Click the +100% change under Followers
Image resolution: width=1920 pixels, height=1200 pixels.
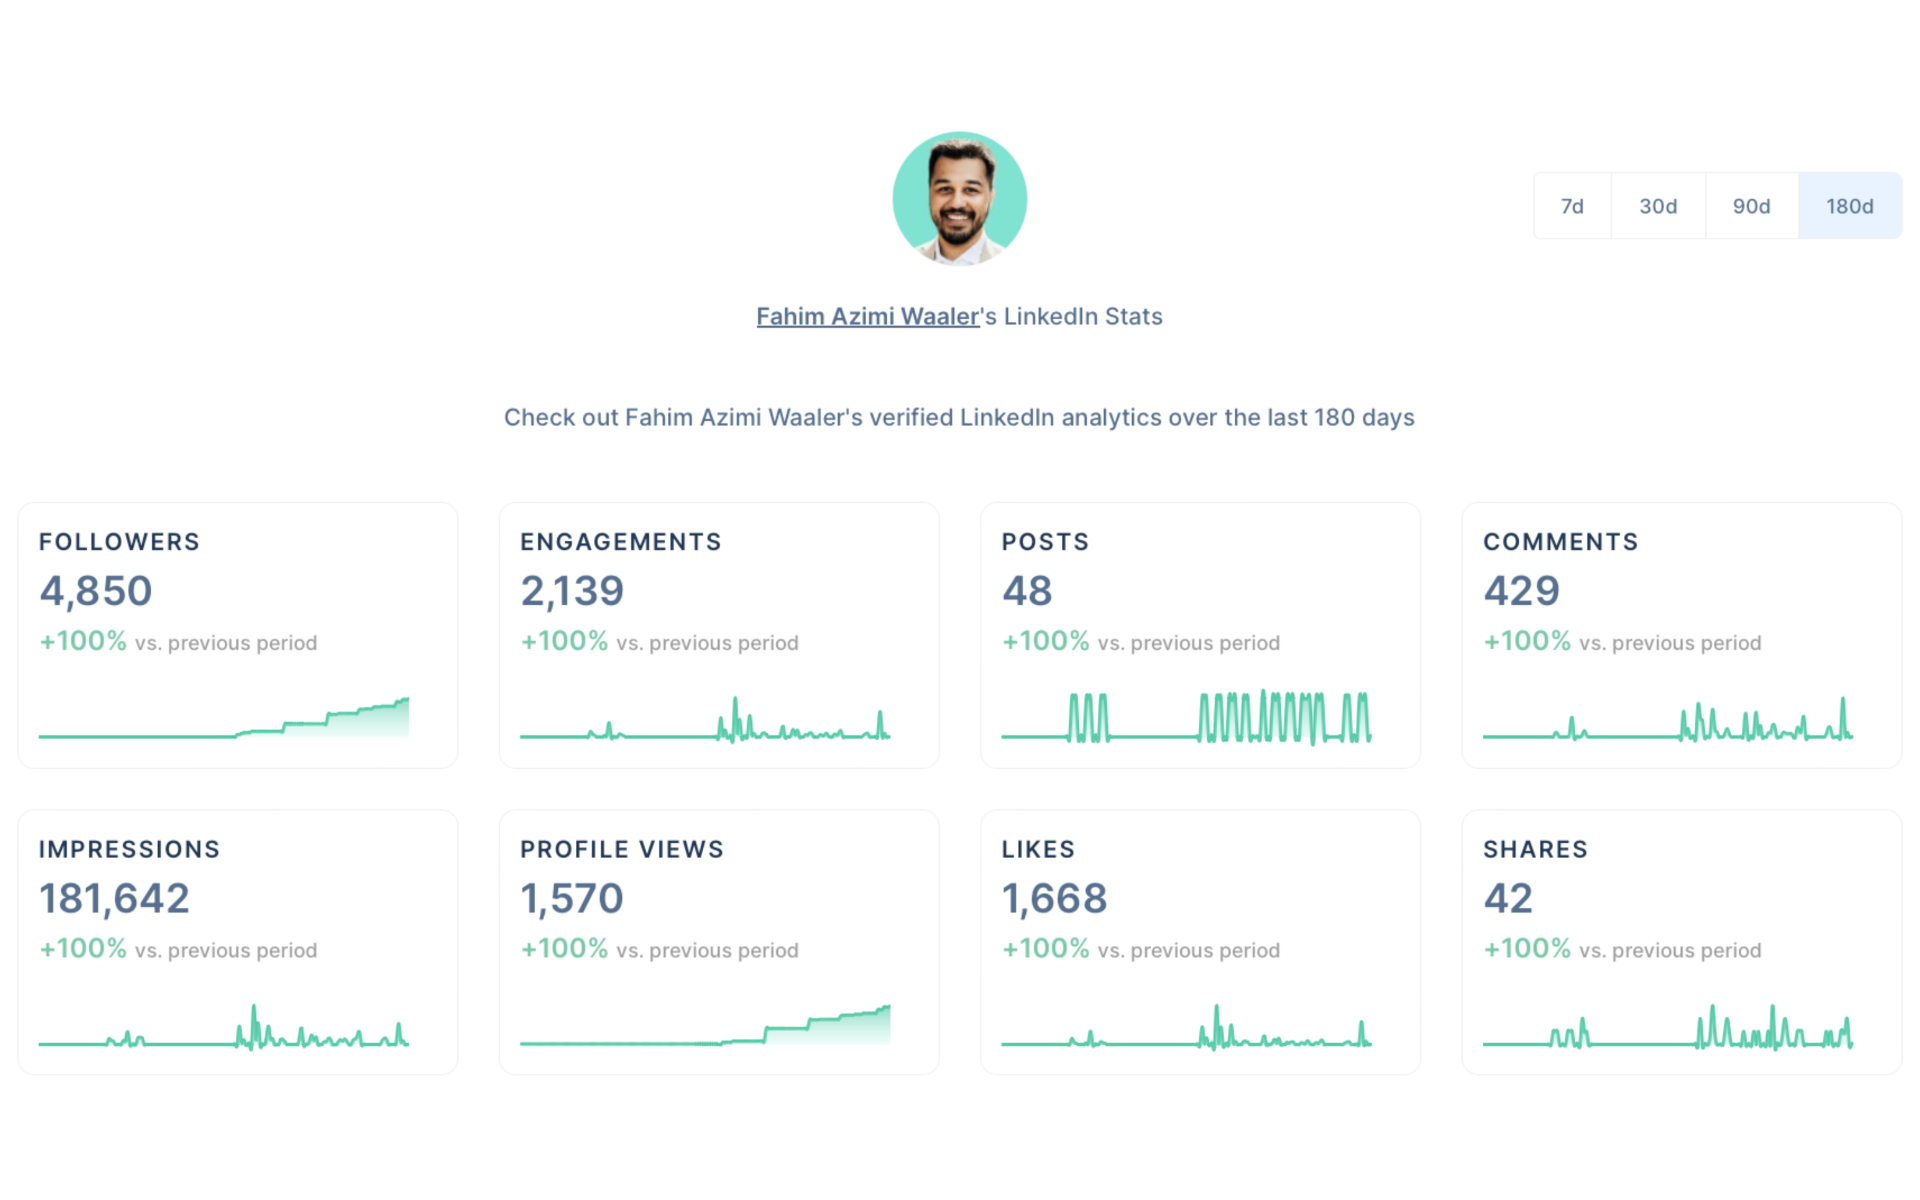point(83,641)
